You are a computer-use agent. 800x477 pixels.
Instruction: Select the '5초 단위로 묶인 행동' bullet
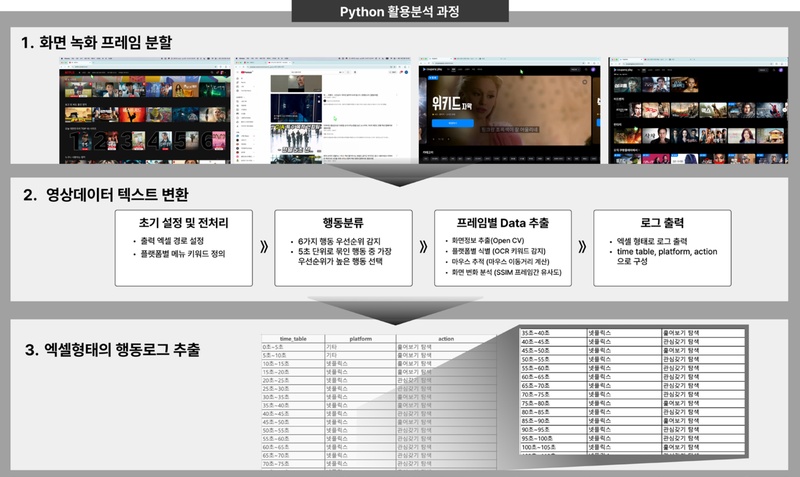coord(345,257)
